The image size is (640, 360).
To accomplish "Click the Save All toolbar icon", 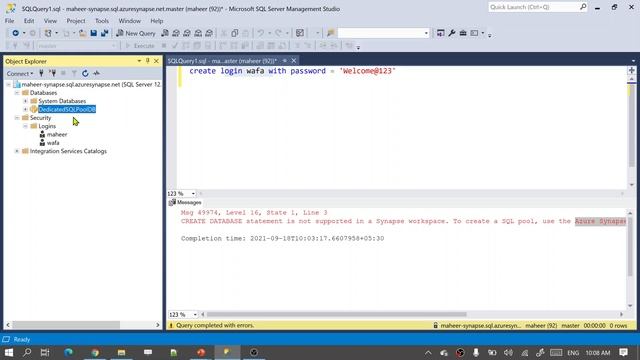I will point(104,33).
